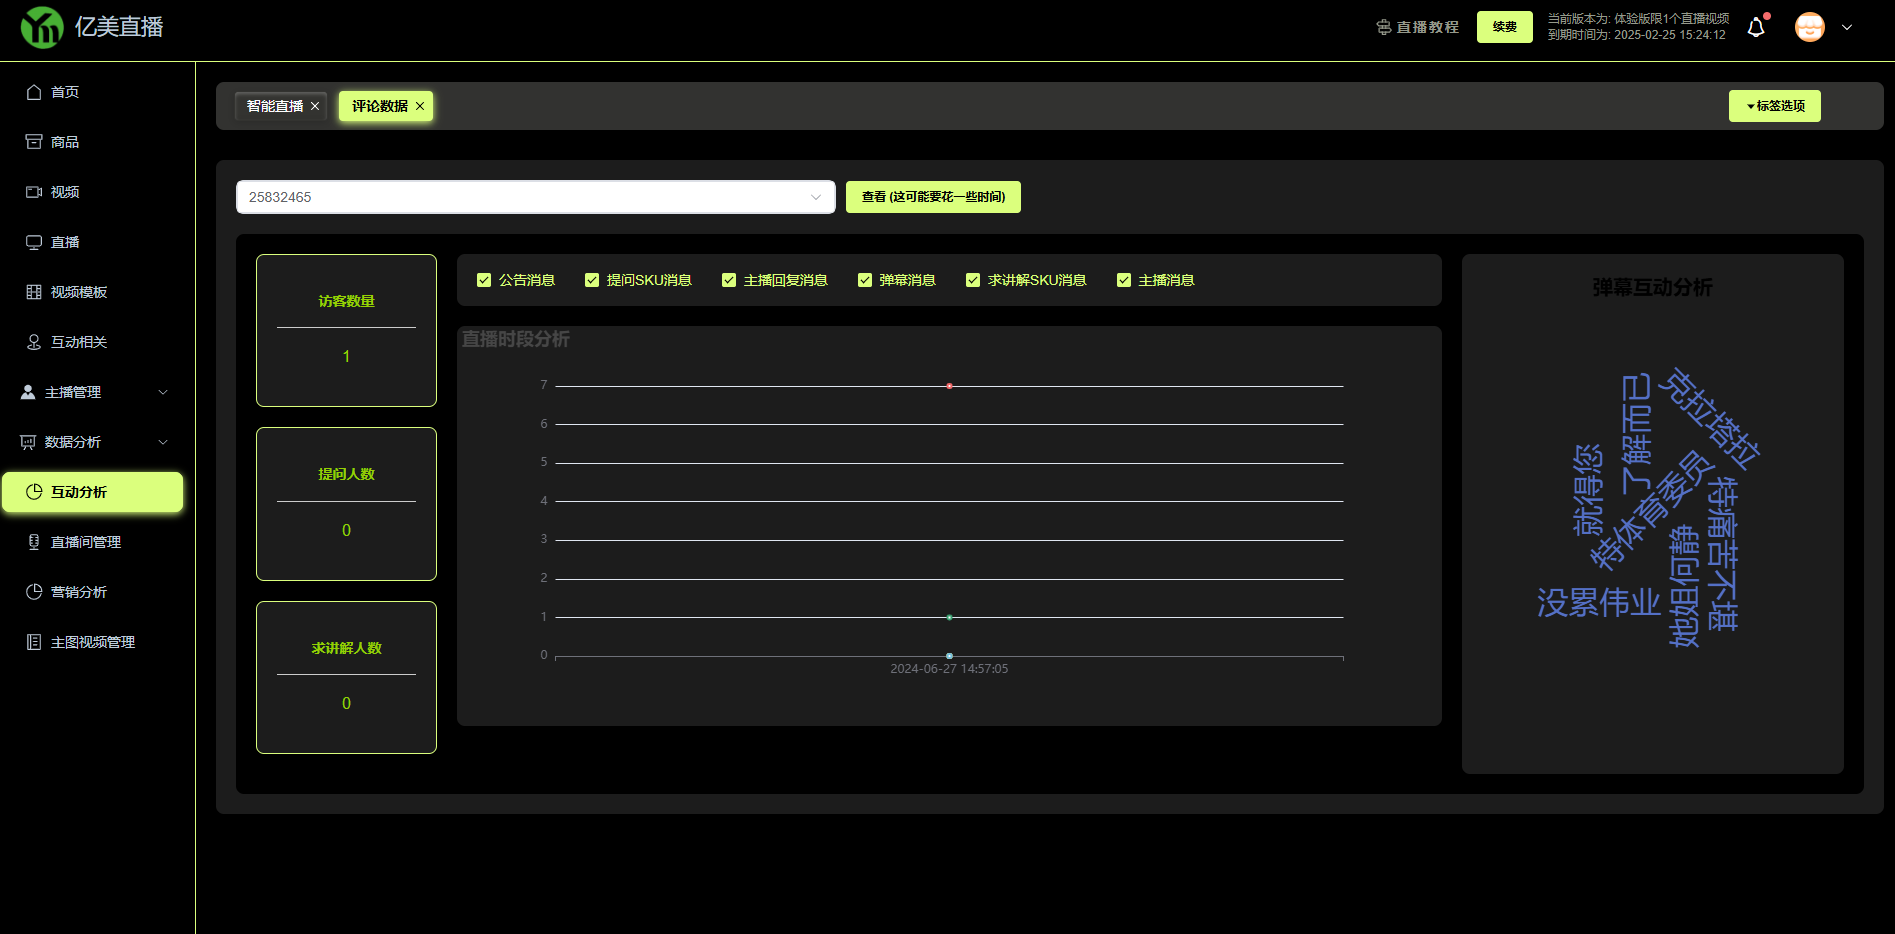
Task: Open the user avatar profile
Action: [x=1809, y=27]
